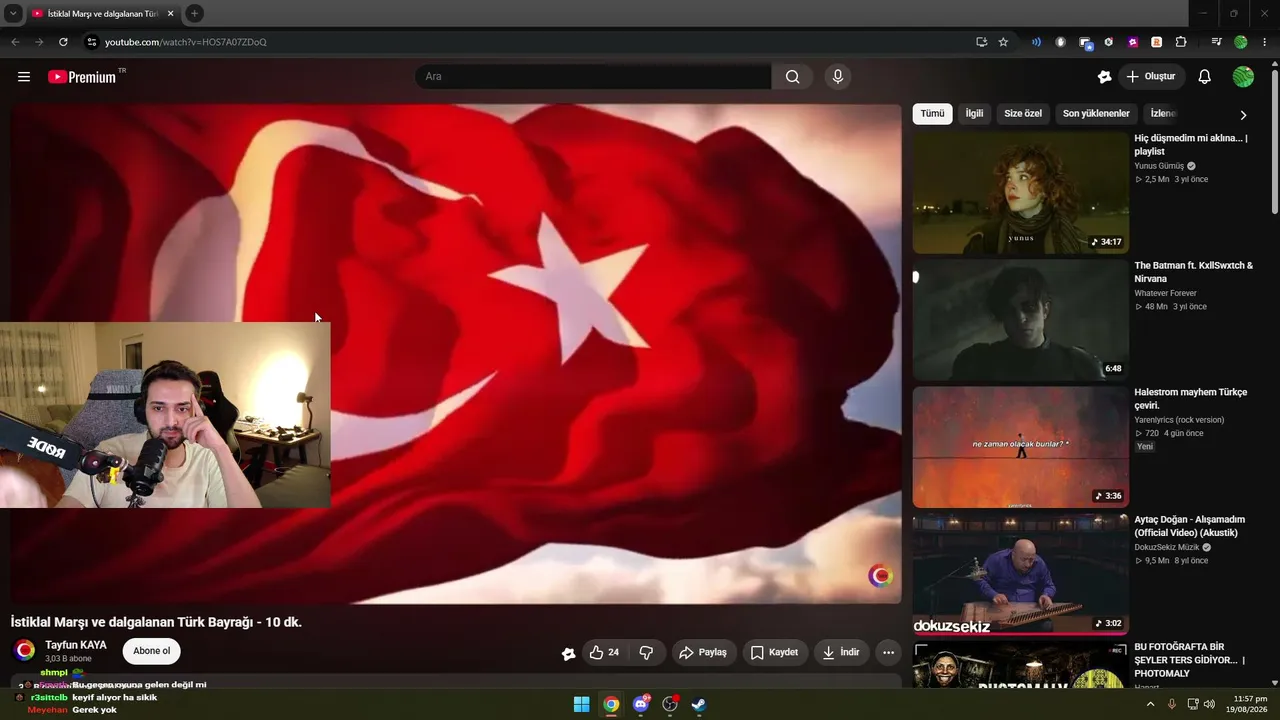Click the Chrome profile avatar in toolbar
Viewport: 1280px width, 720px height.
coord(1241,42)
